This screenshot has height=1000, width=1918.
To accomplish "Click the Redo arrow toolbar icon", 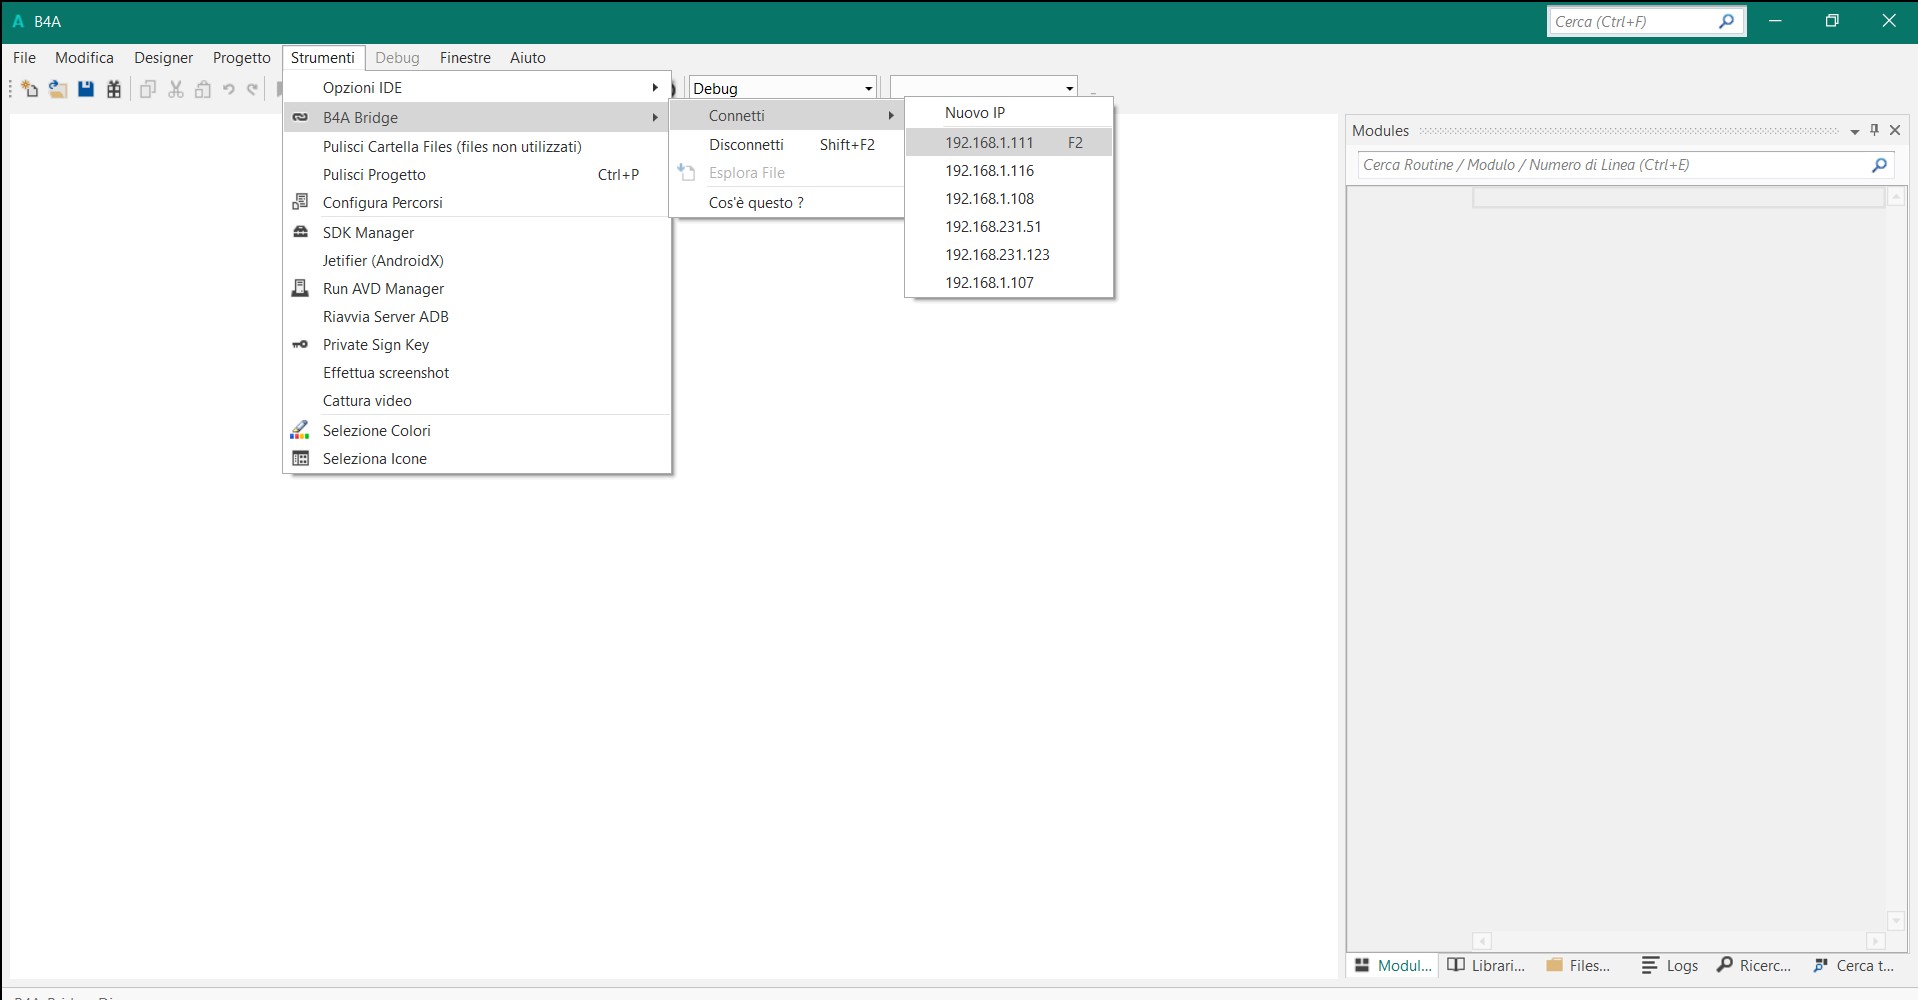I will [253, 89].
